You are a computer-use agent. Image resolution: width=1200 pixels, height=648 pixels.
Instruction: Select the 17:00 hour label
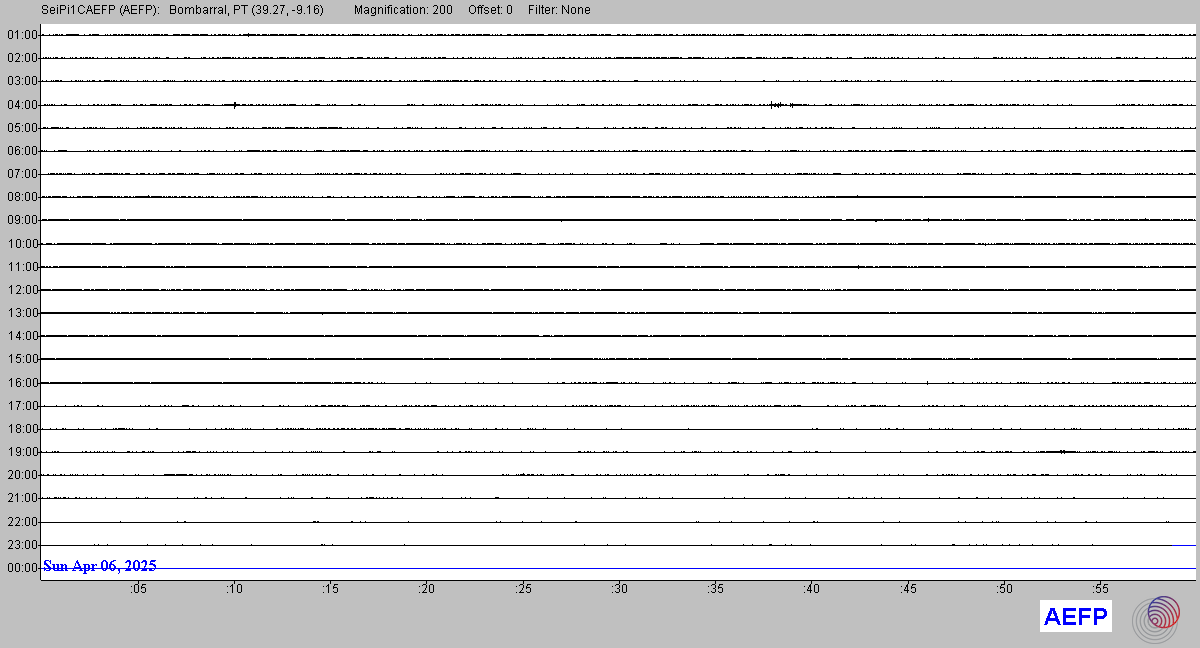tap(22, 406)
